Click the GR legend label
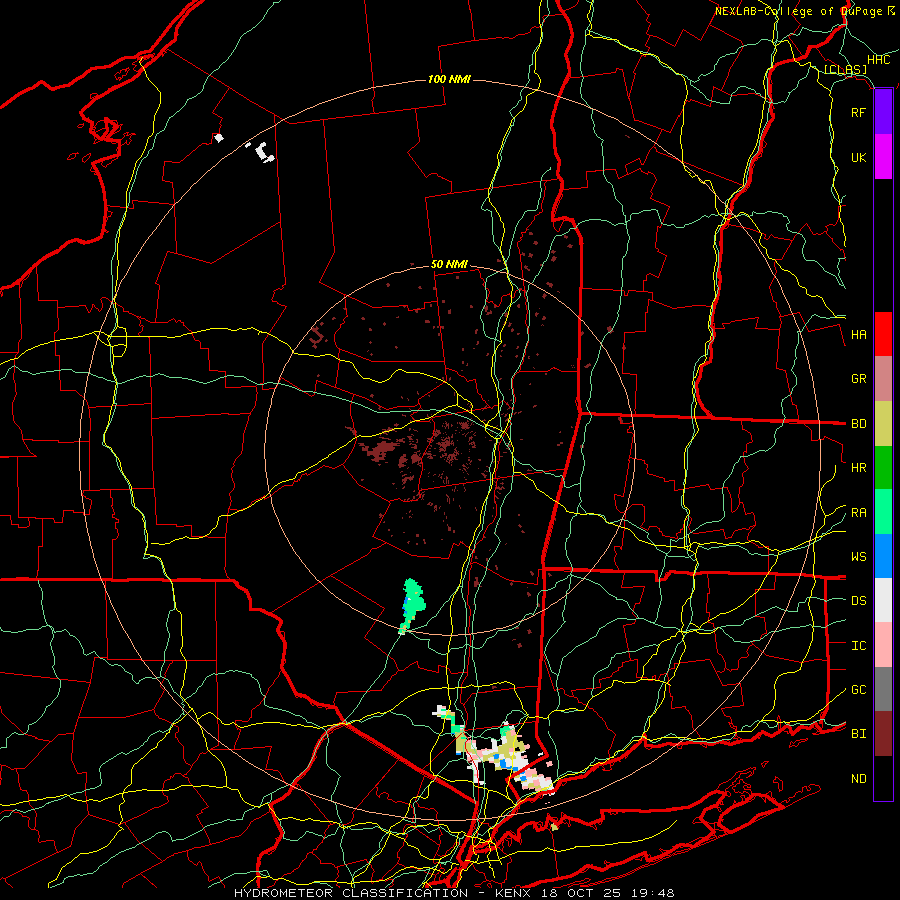 (858, 379)
